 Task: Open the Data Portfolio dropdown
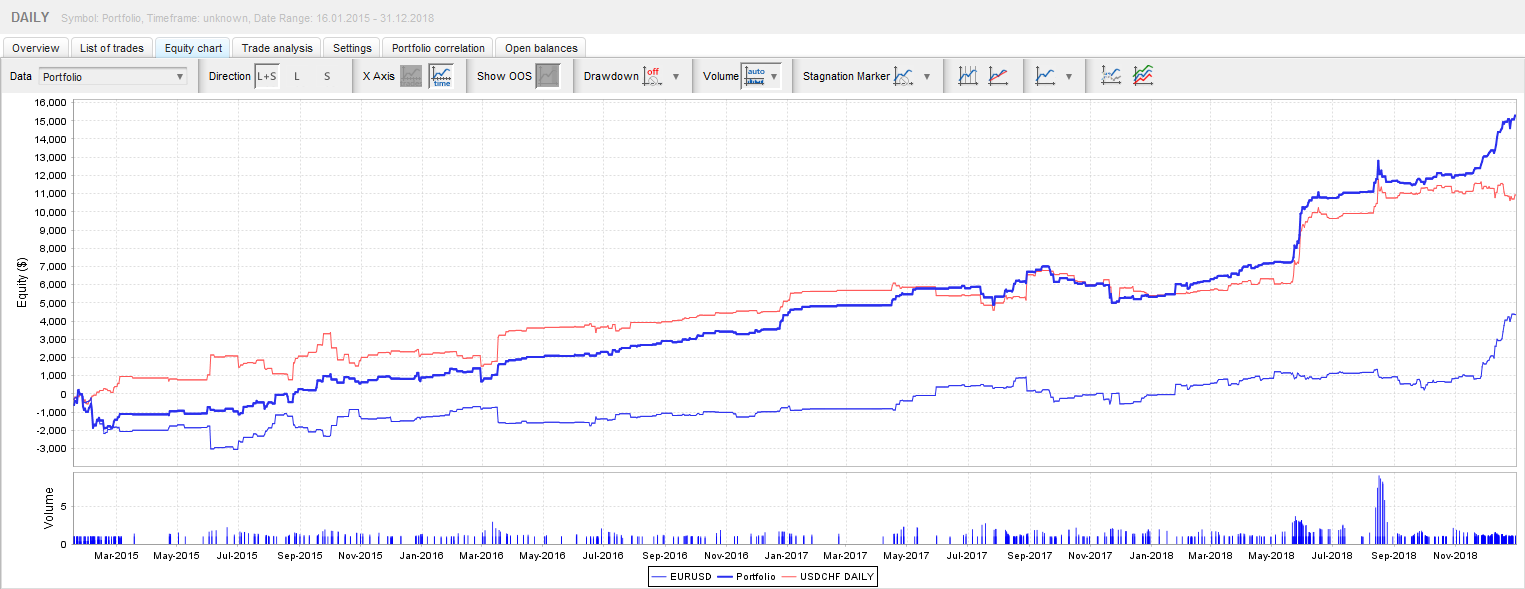coord(113,76)
